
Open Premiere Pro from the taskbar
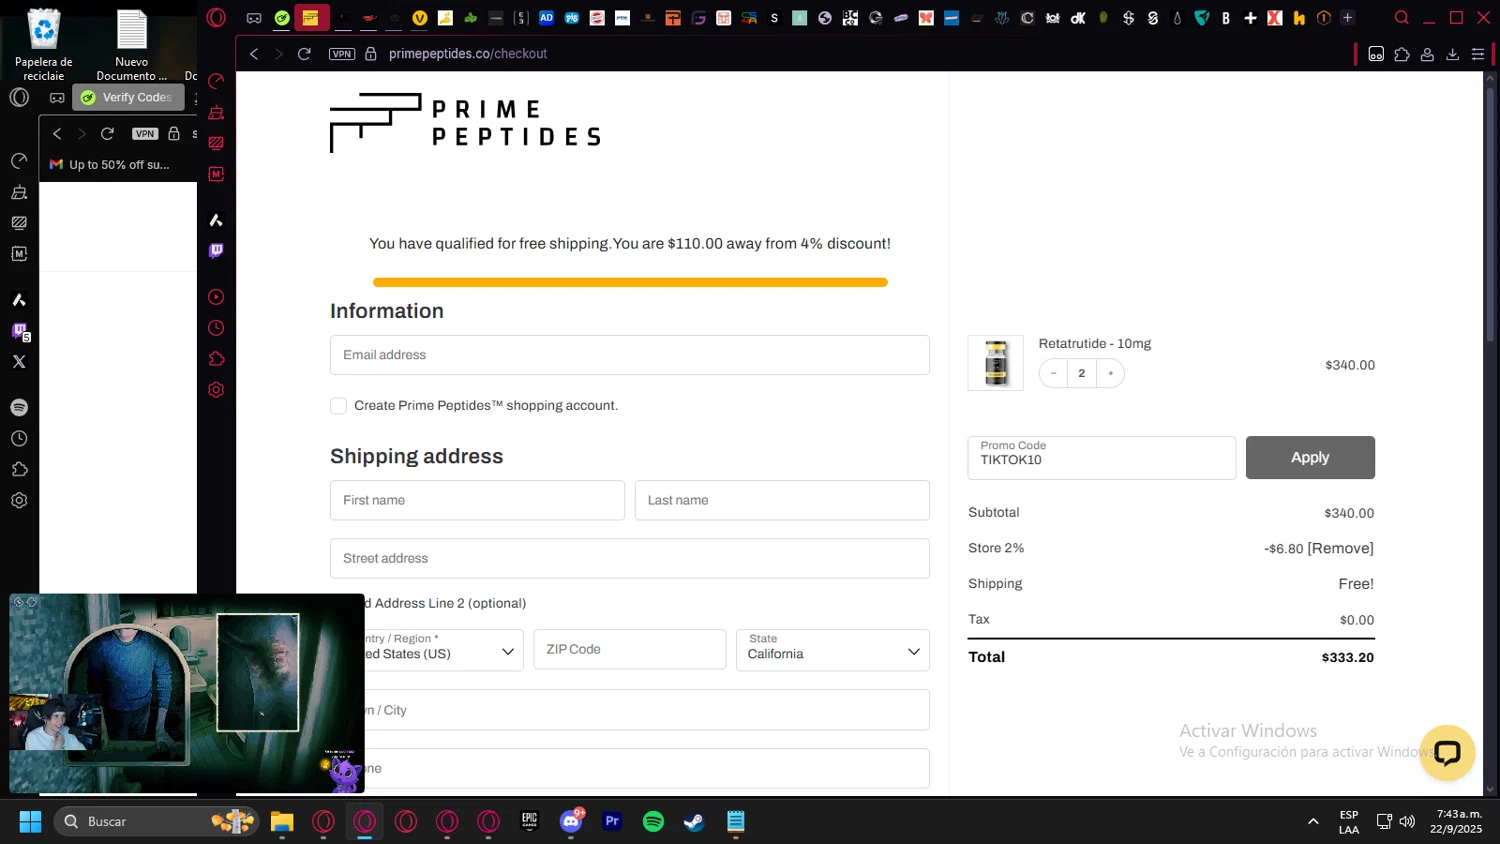[612, 822]
